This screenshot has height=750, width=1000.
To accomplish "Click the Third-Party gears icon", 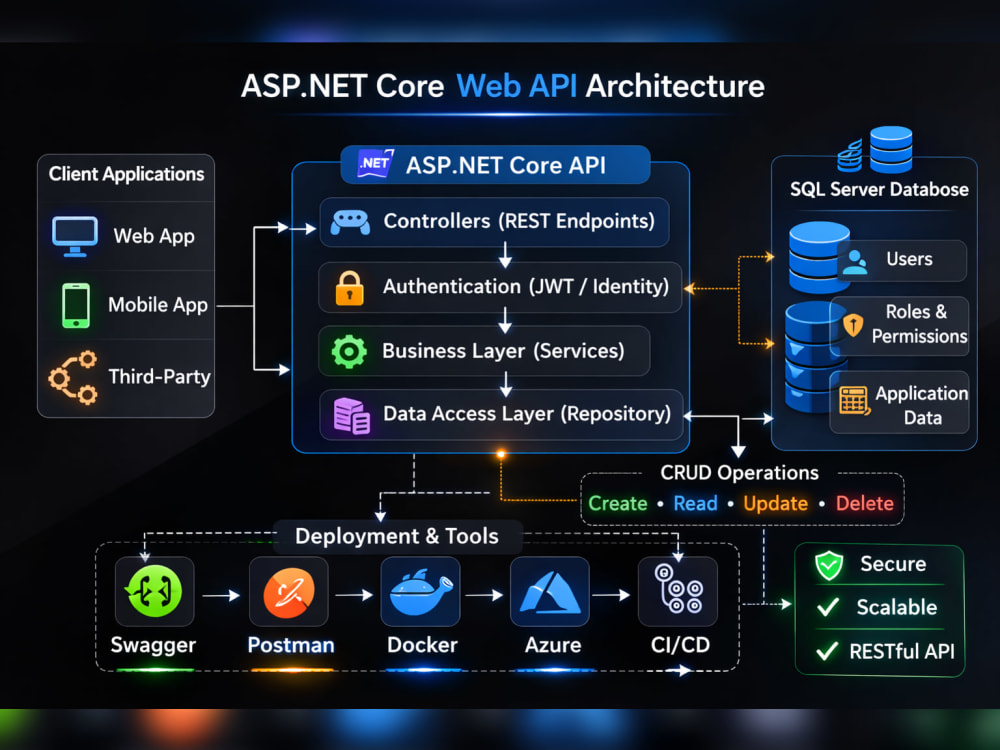I will (73, 378).
